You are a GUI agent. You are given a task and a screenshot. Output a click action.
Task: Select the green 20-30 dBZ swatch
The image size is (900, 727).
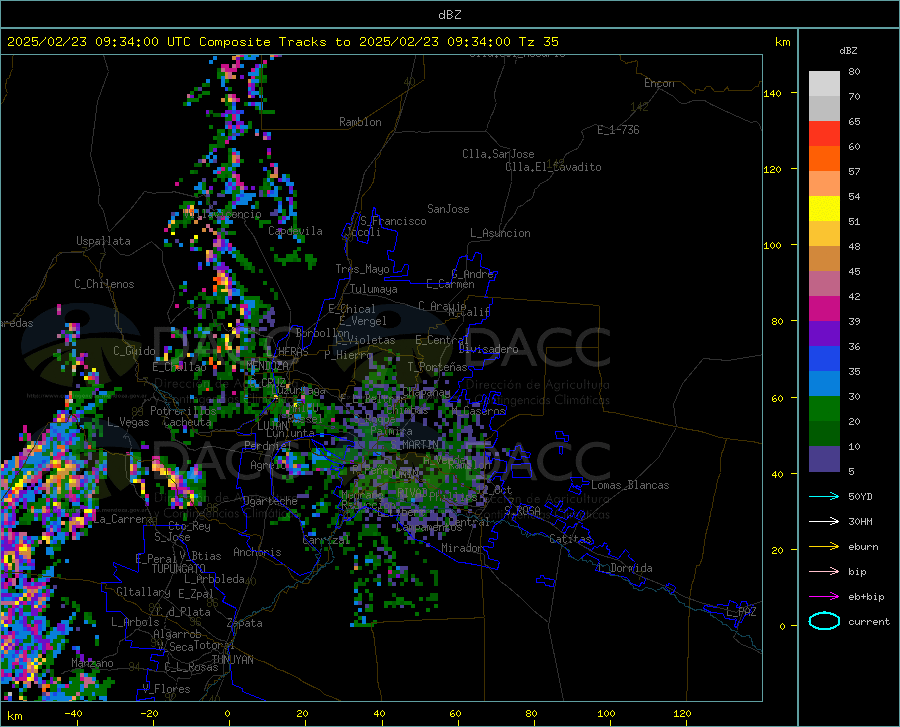pyautogui.click(x=824, y=409)
